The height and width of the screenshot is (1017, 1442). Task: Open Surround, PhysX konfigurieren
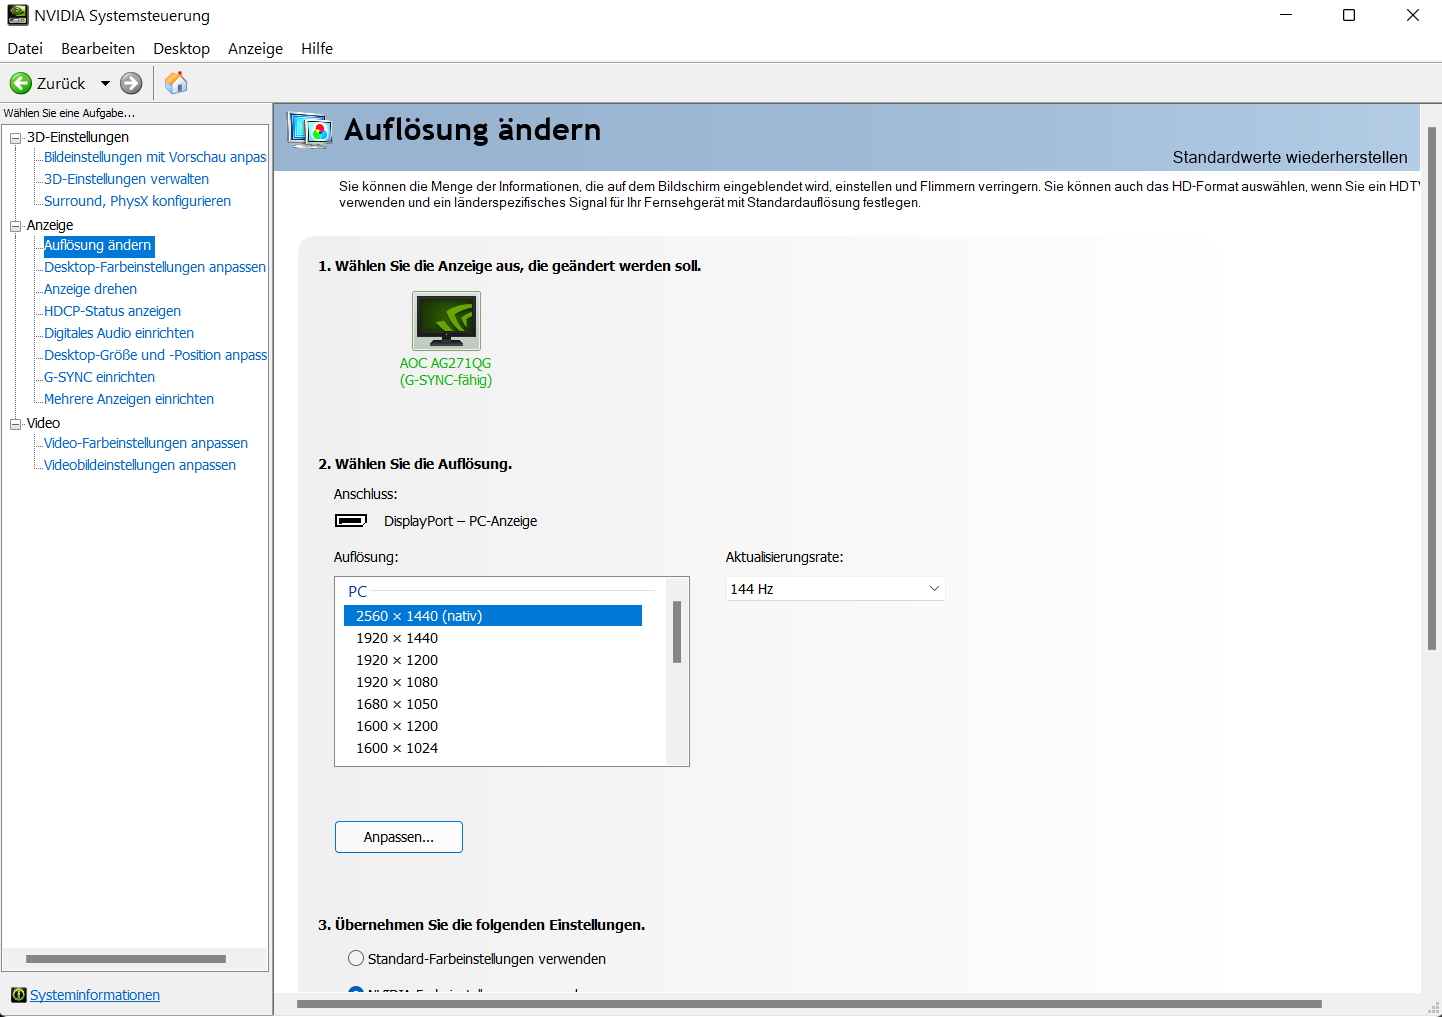(x=137, y=201)
